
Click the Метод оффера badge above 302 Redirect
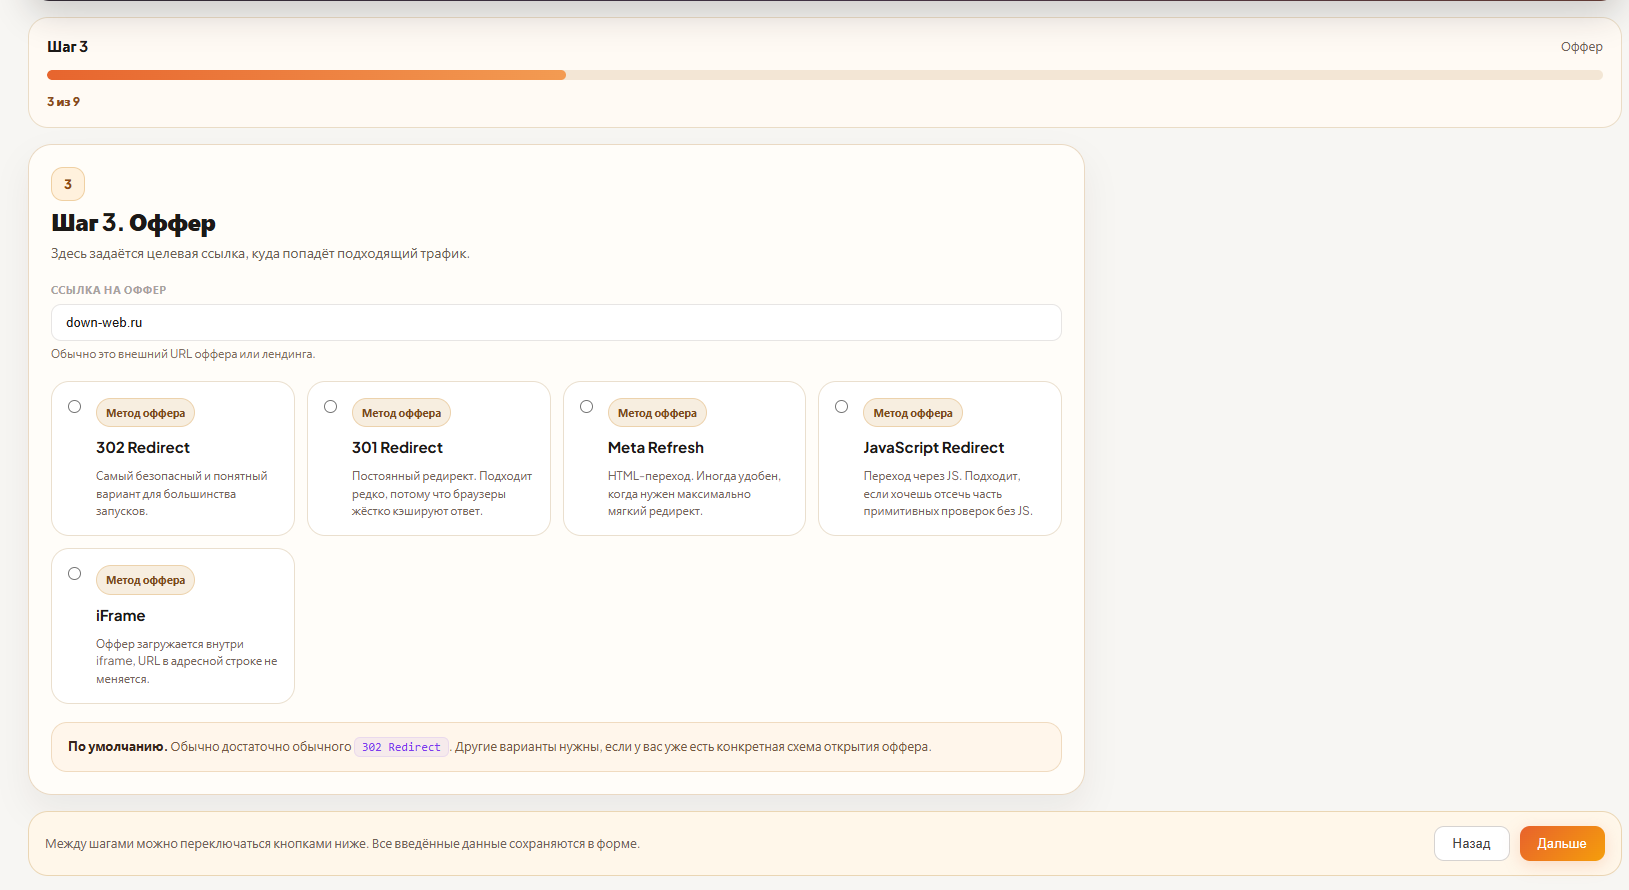pyautogui.click(x=146, y=413)
